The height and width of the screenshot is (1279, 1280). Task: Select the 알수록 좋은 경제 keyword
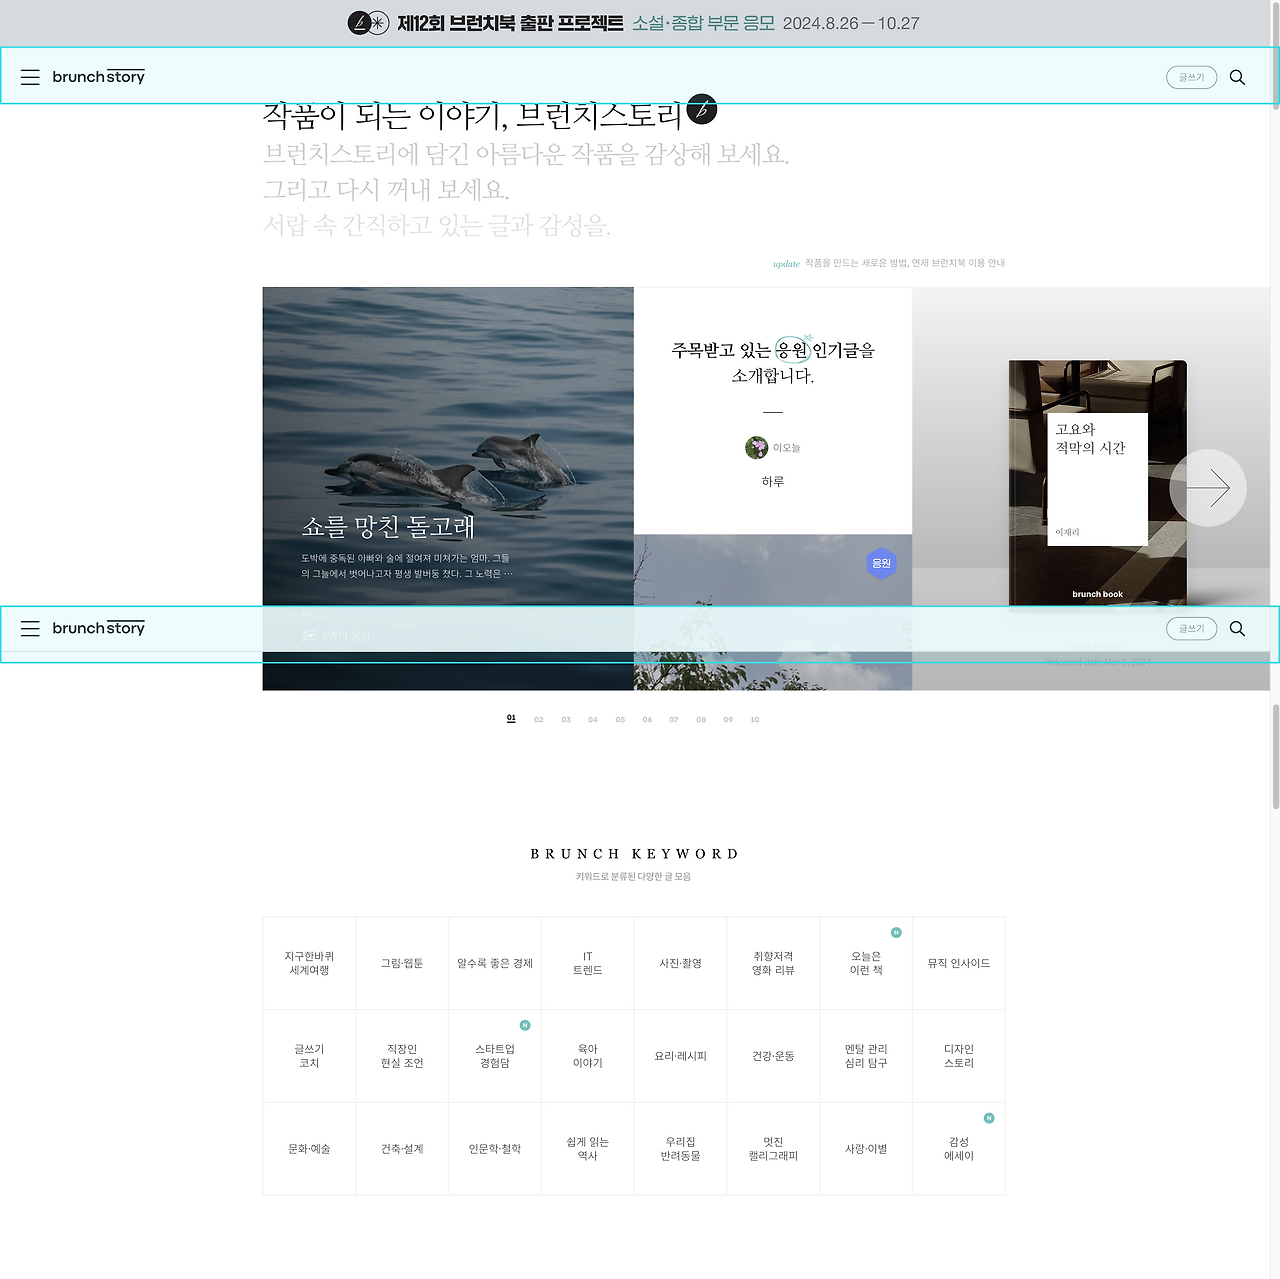[x=495, y=963]
